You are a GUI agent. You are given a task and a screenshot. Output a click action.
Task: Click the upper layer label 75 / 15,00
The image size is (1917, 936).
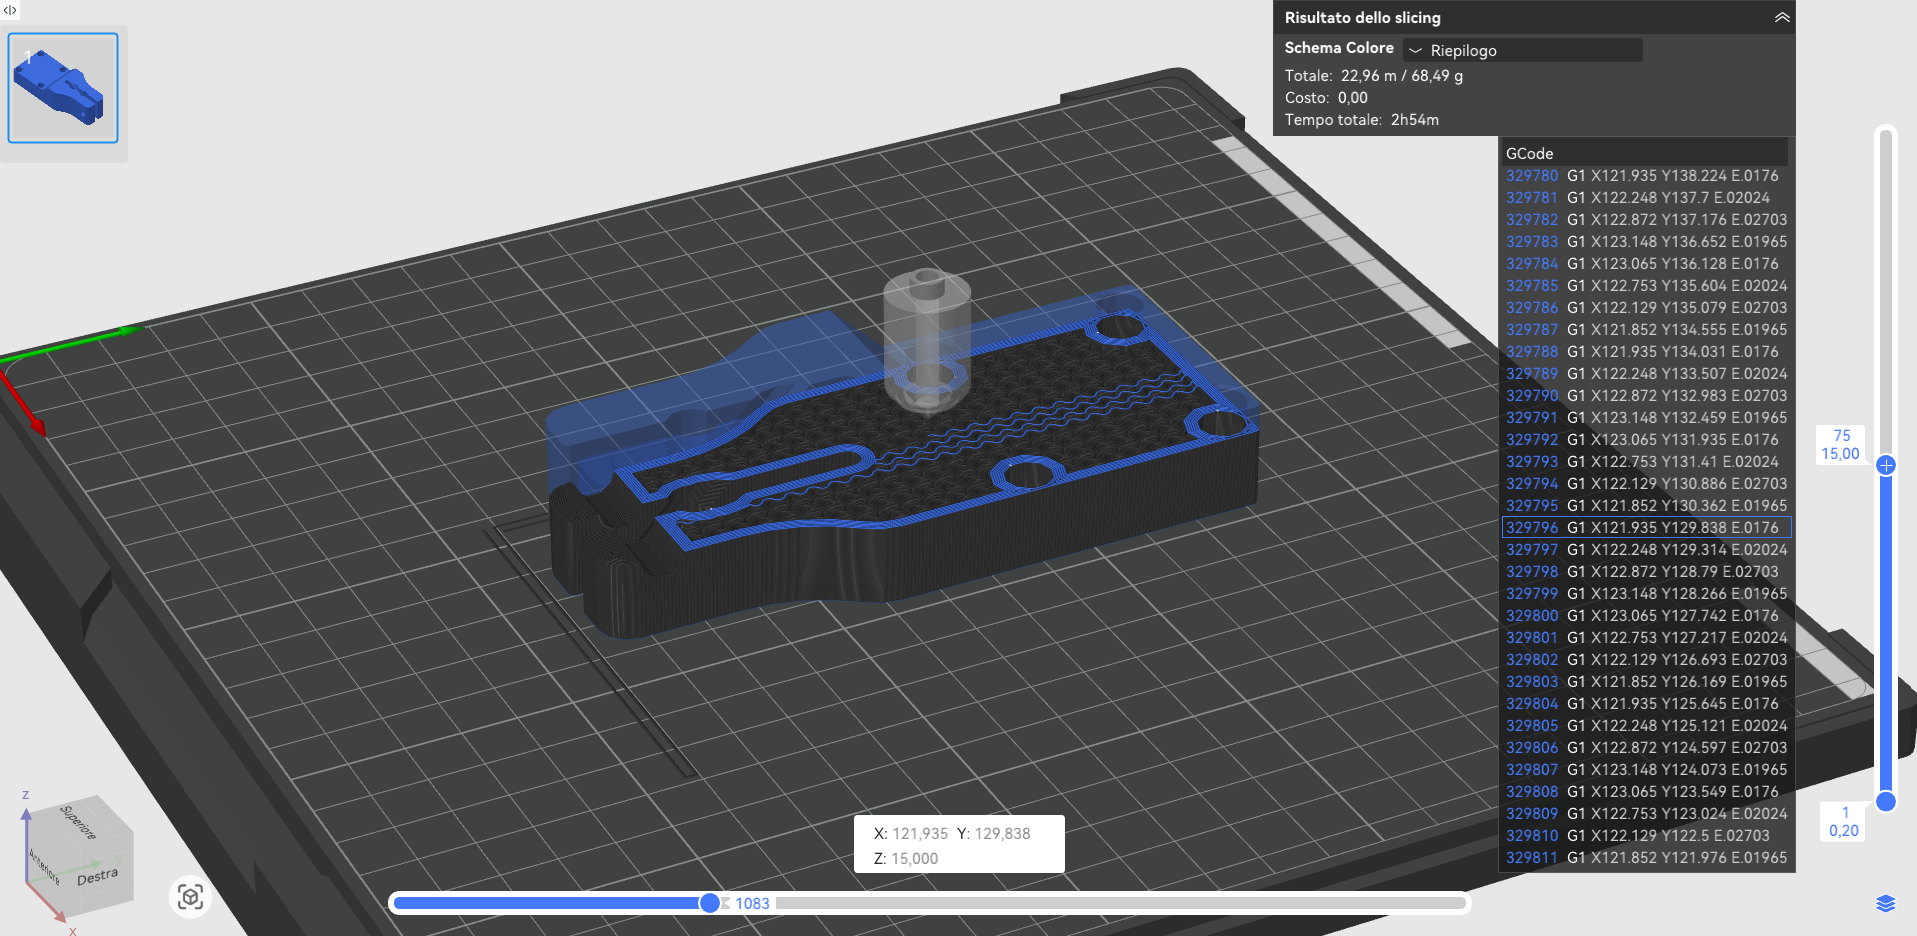pyautogui.click(x=1841, y=445)
